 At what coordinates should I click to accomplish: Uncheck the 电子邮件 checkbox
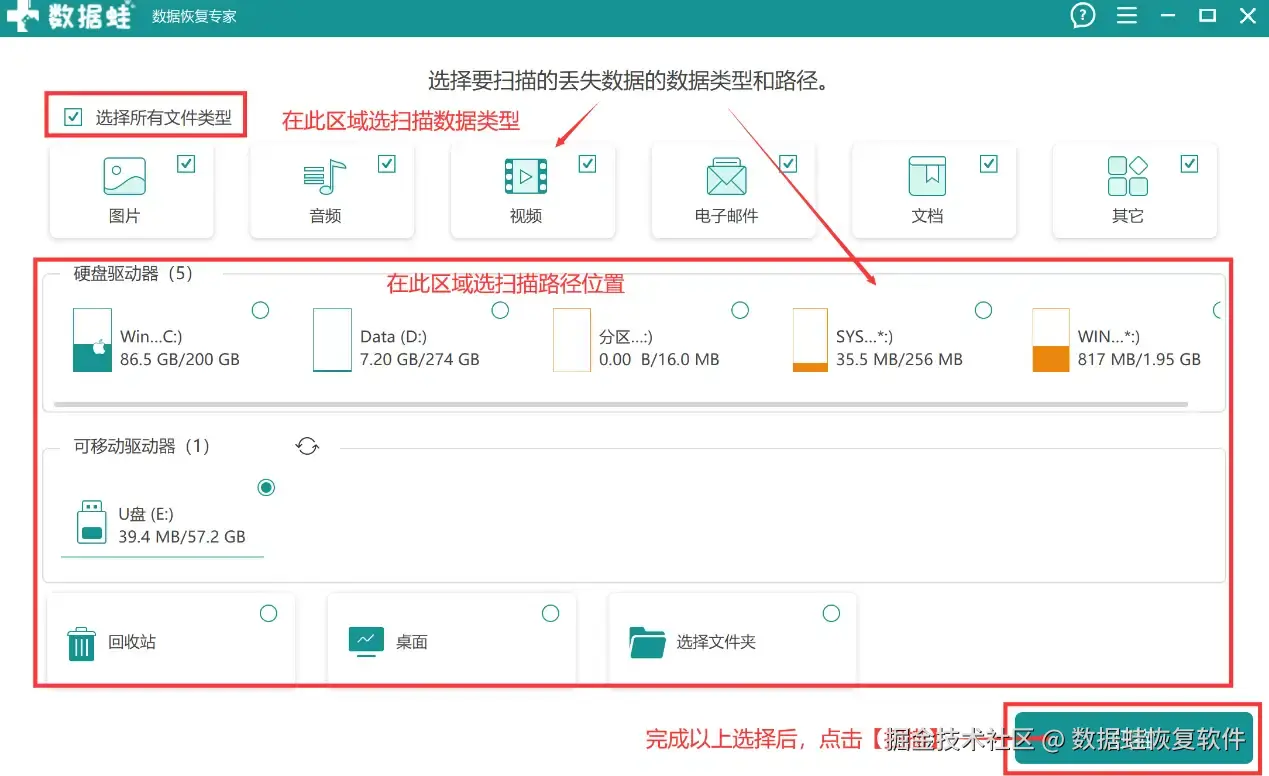coord(788,164)
